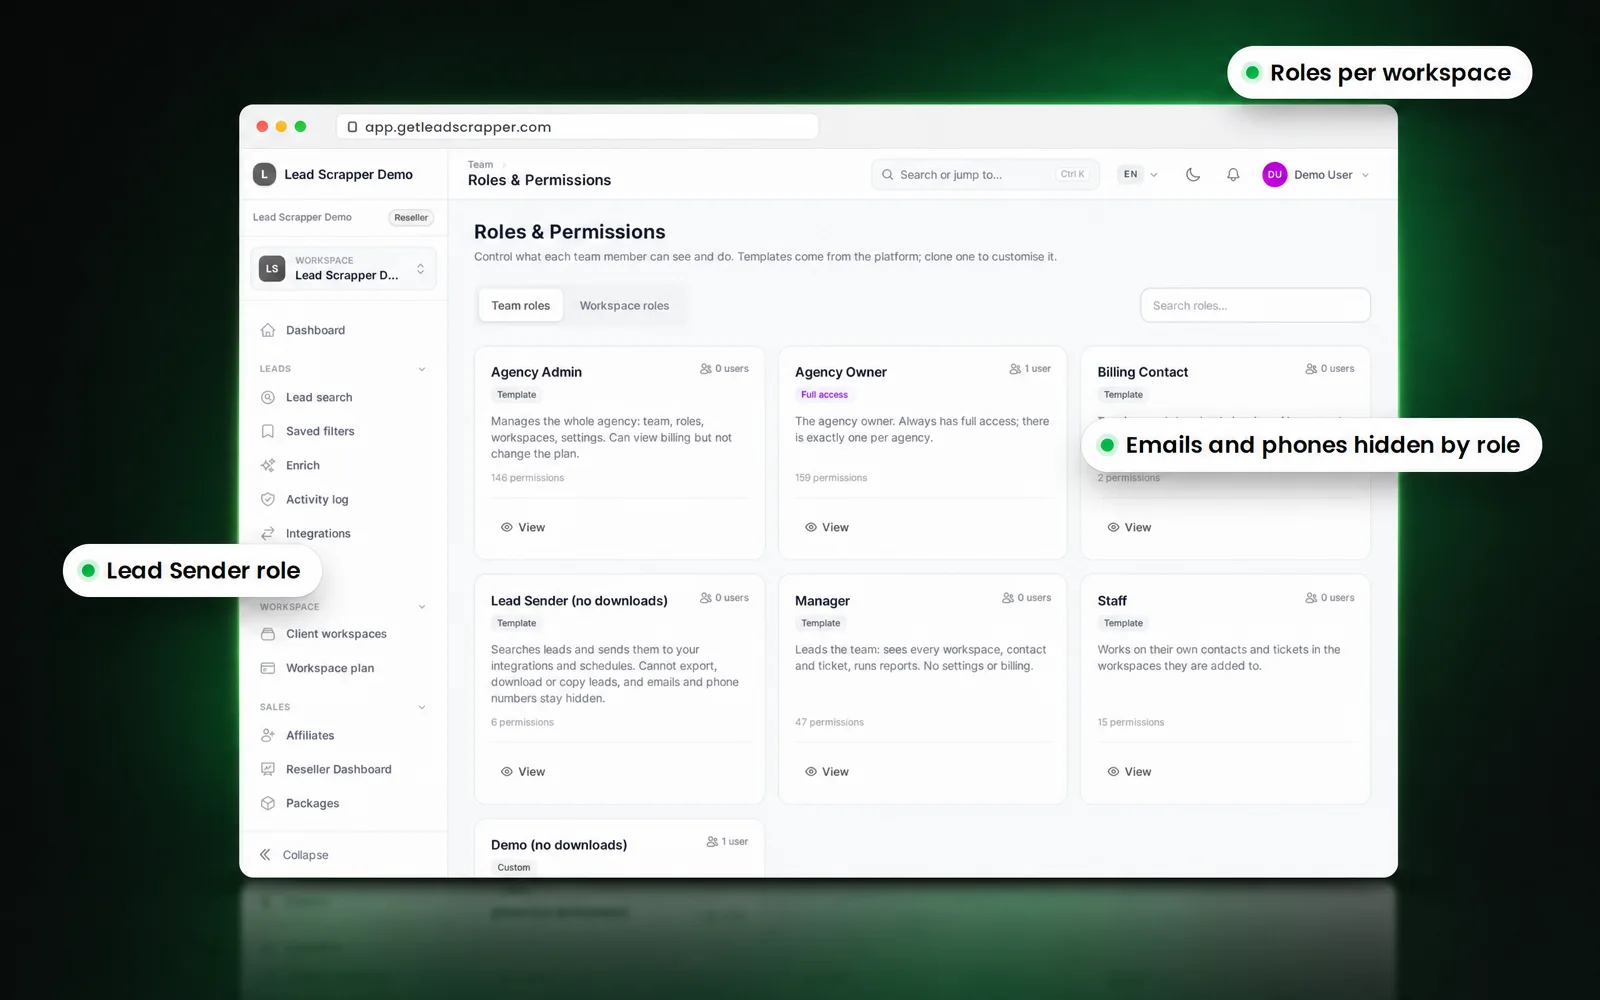View the Lead Sender (no downloads) role

(523, 772)
